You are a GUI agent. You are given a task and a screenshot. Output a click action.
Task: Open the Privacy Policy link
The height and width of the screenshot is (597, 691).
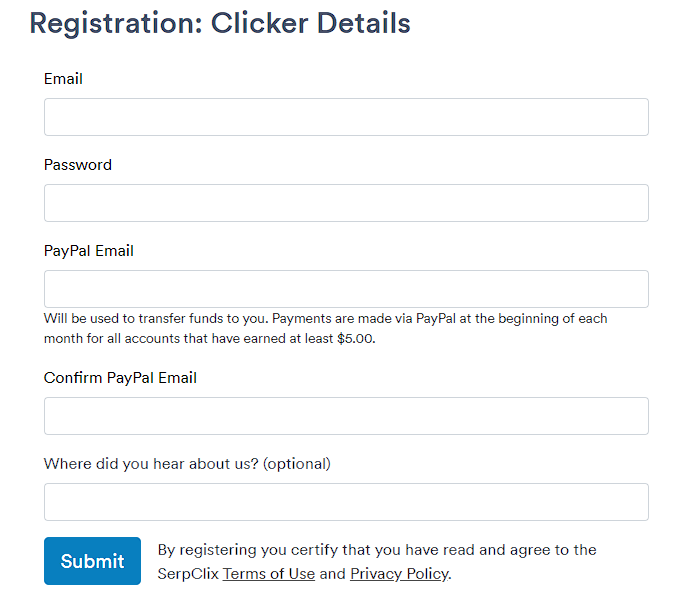click(399, 574)
